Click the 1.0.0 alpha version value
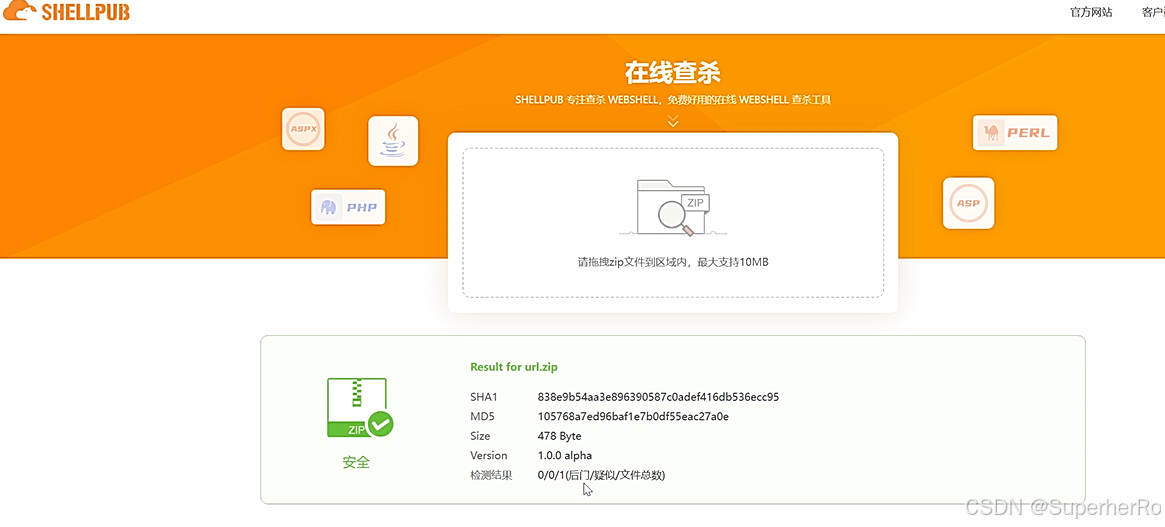 click(565, 455)
